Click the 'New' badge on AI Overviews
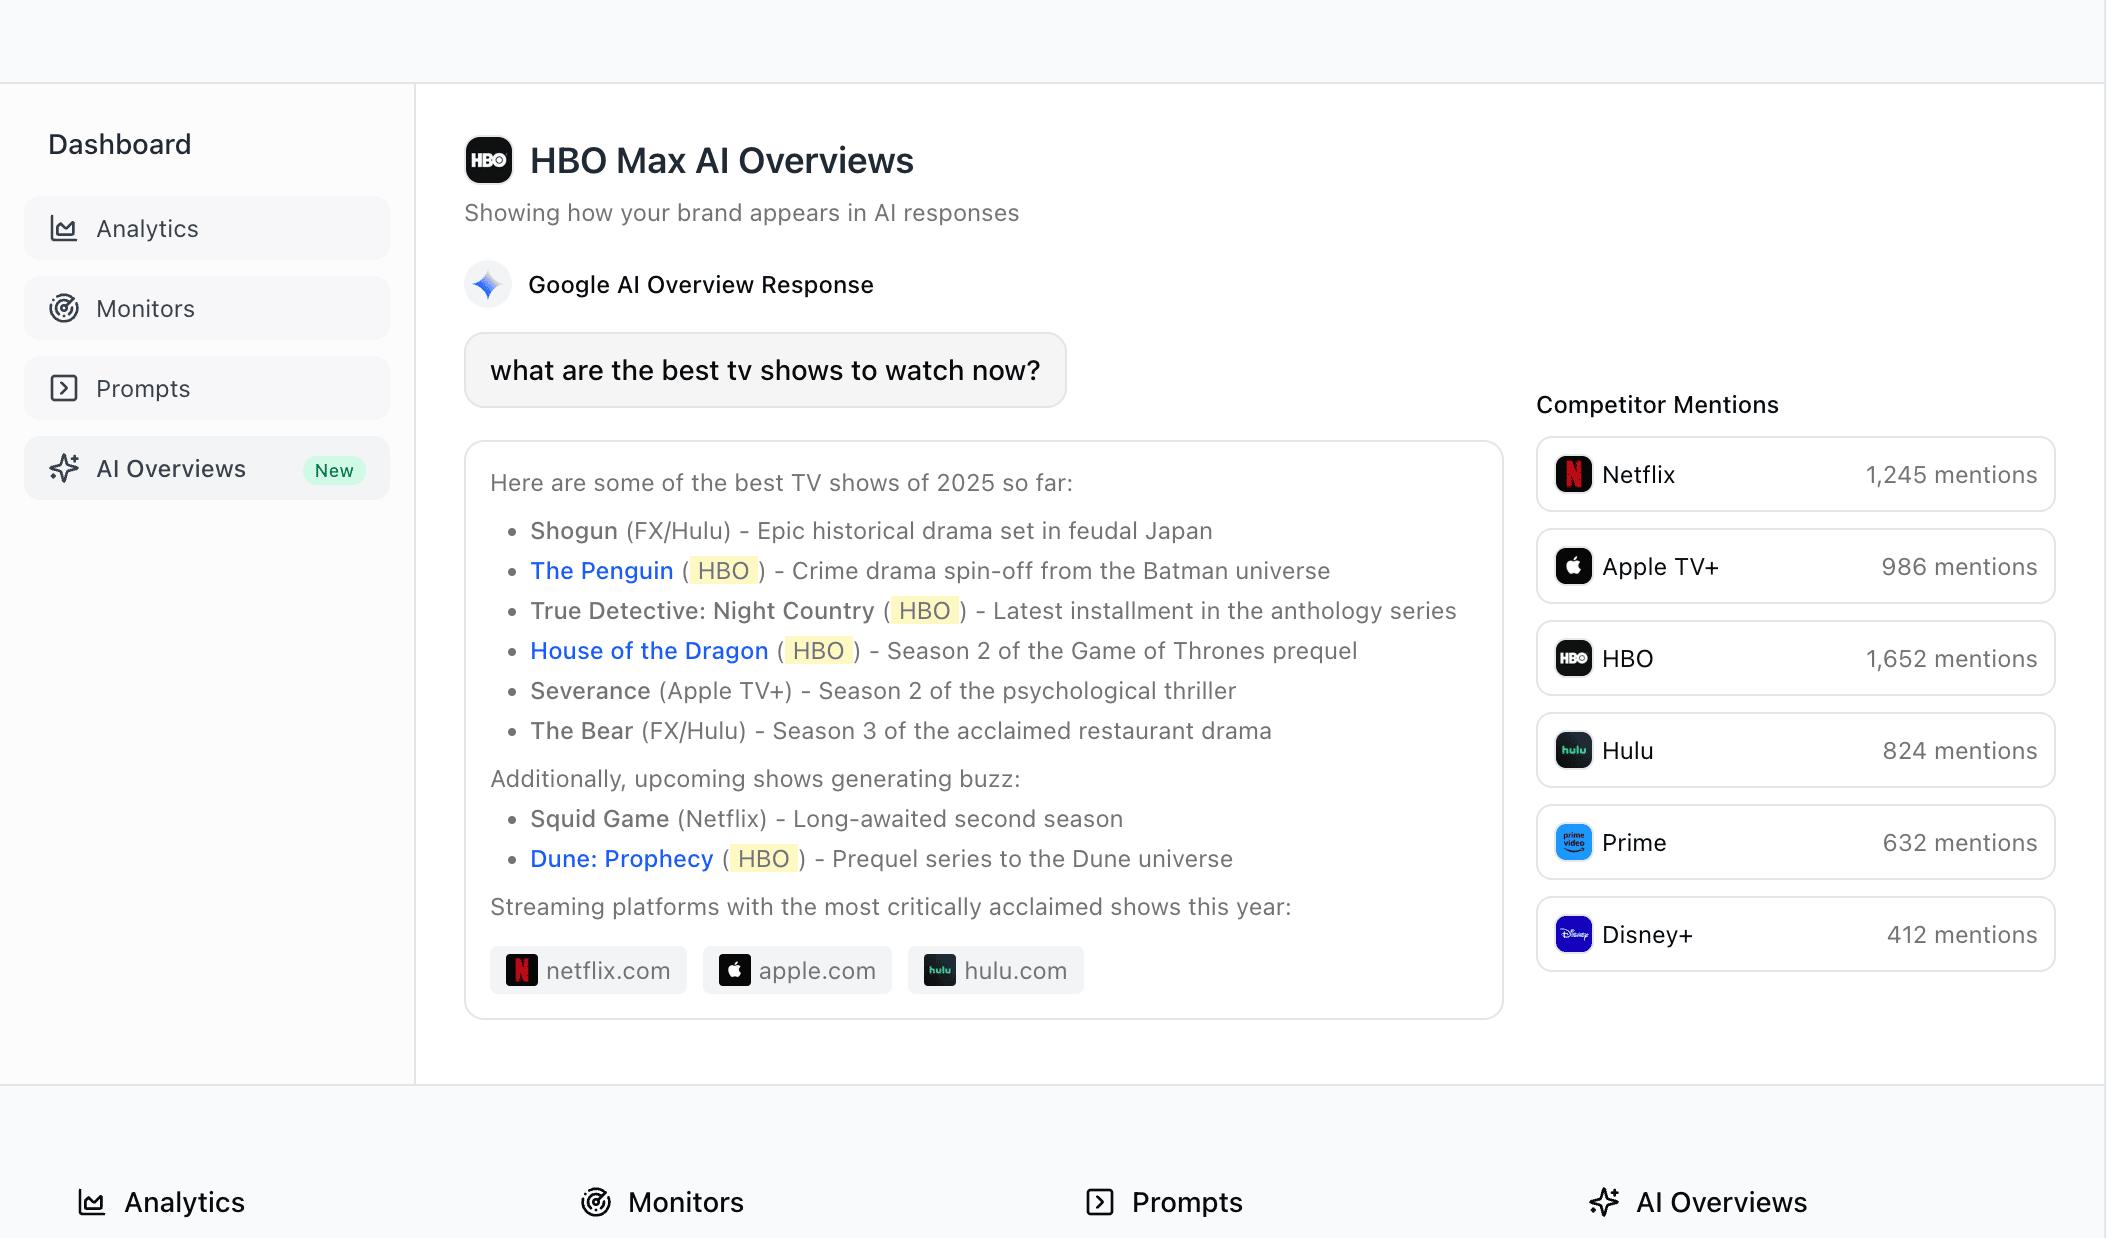Screen dimensions: 2108x1238 pos(334,470)
